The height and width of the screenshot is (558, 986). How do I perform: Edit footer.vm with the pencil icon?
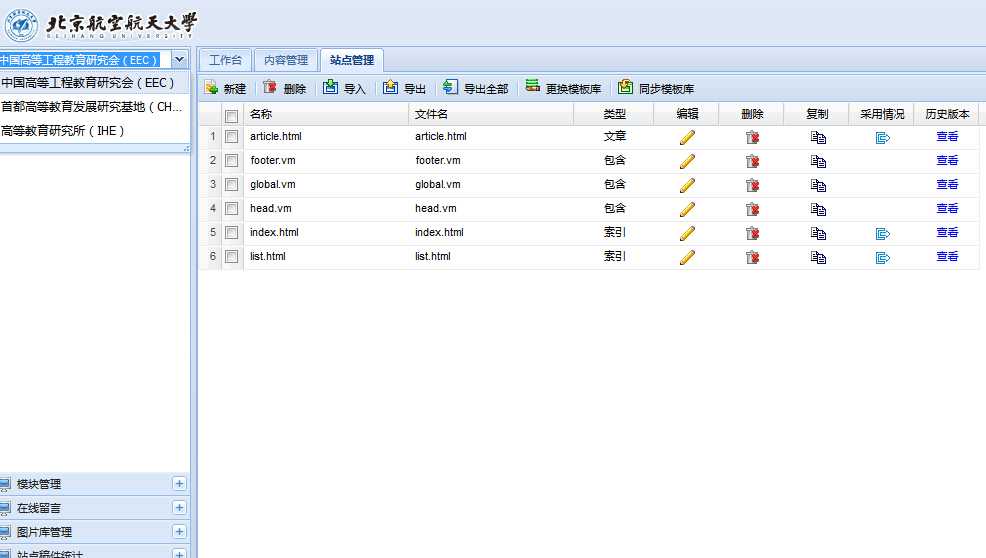pyautogui.click(x=687, y=161)
